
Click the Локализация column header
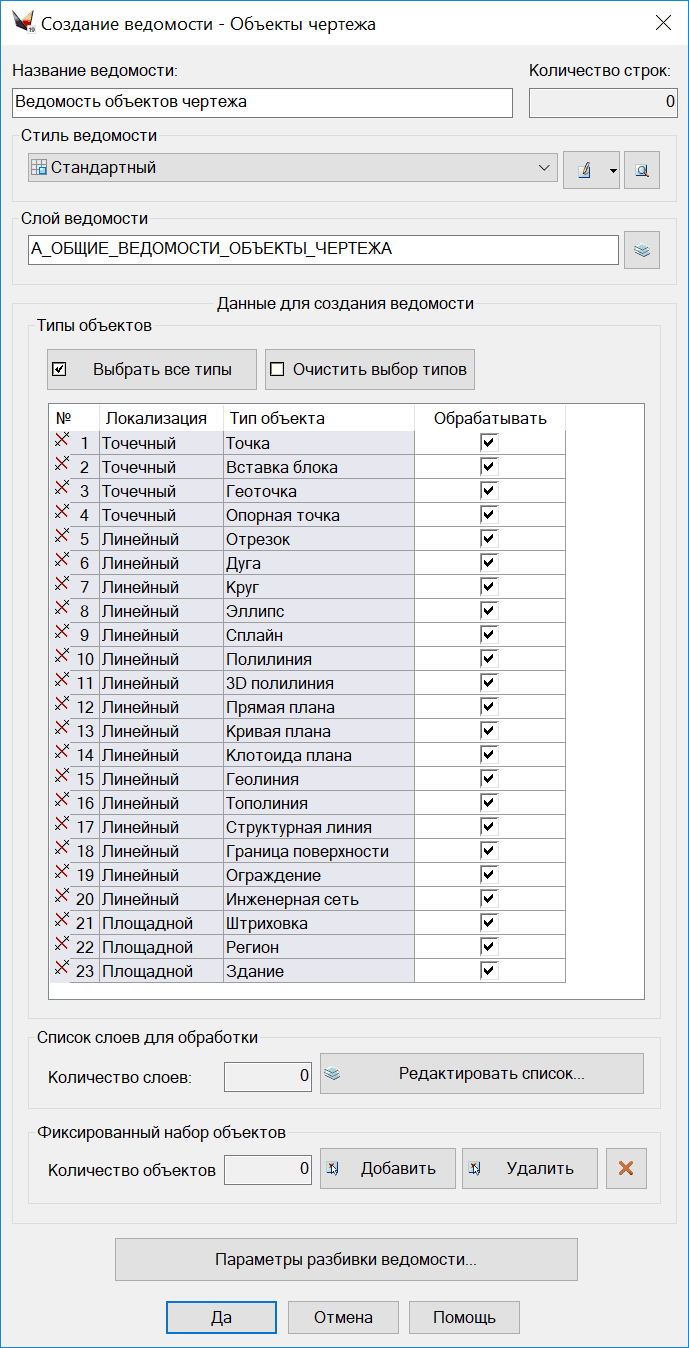[x=156, y=418]
